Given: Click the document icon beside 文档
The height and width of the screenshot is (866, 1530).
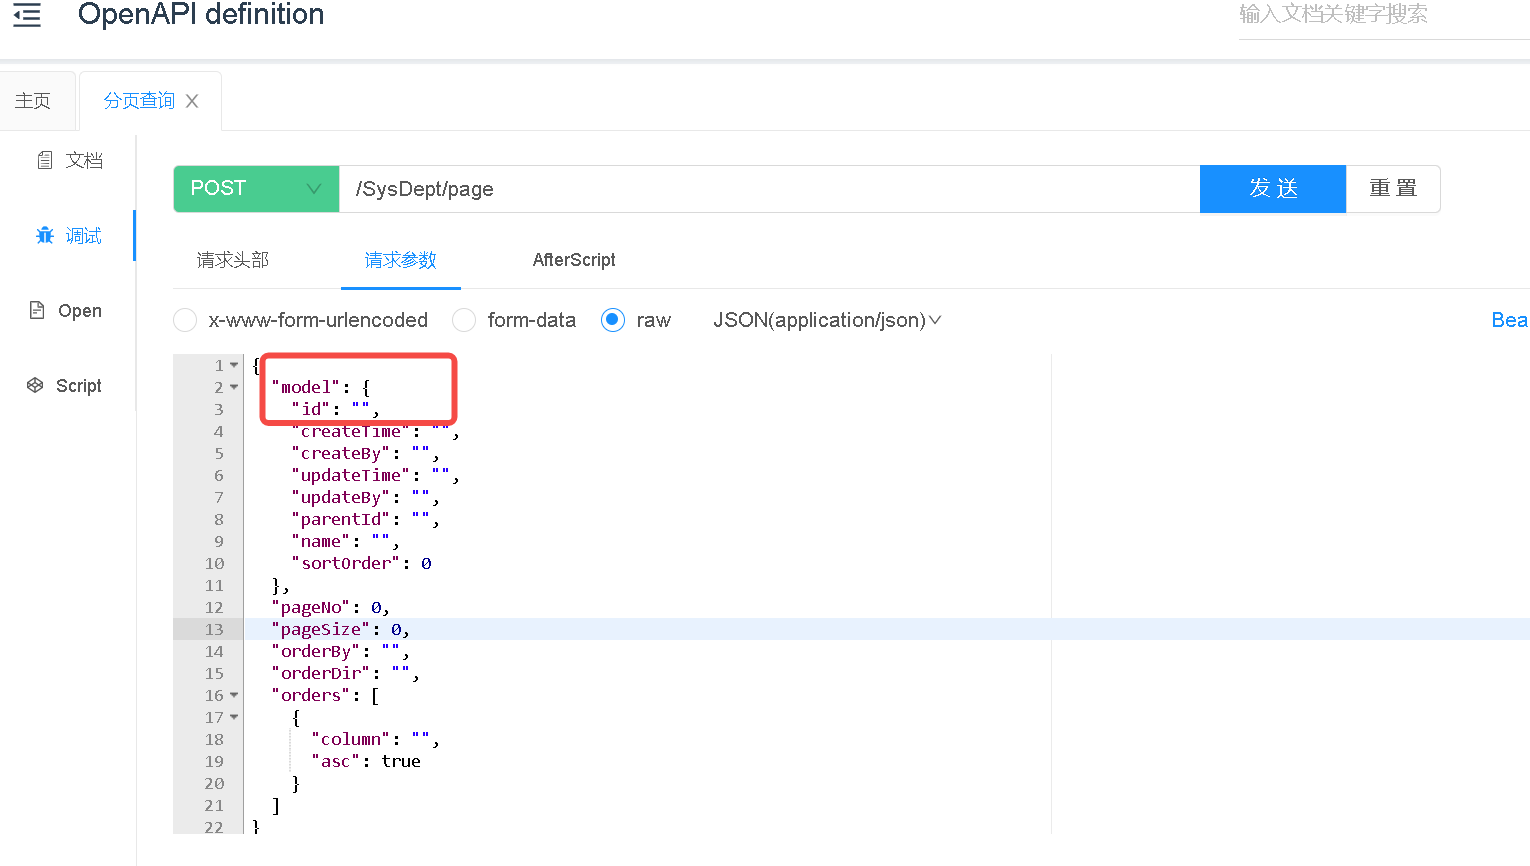Looking at the screenshot, I should [x=45, y=160].
